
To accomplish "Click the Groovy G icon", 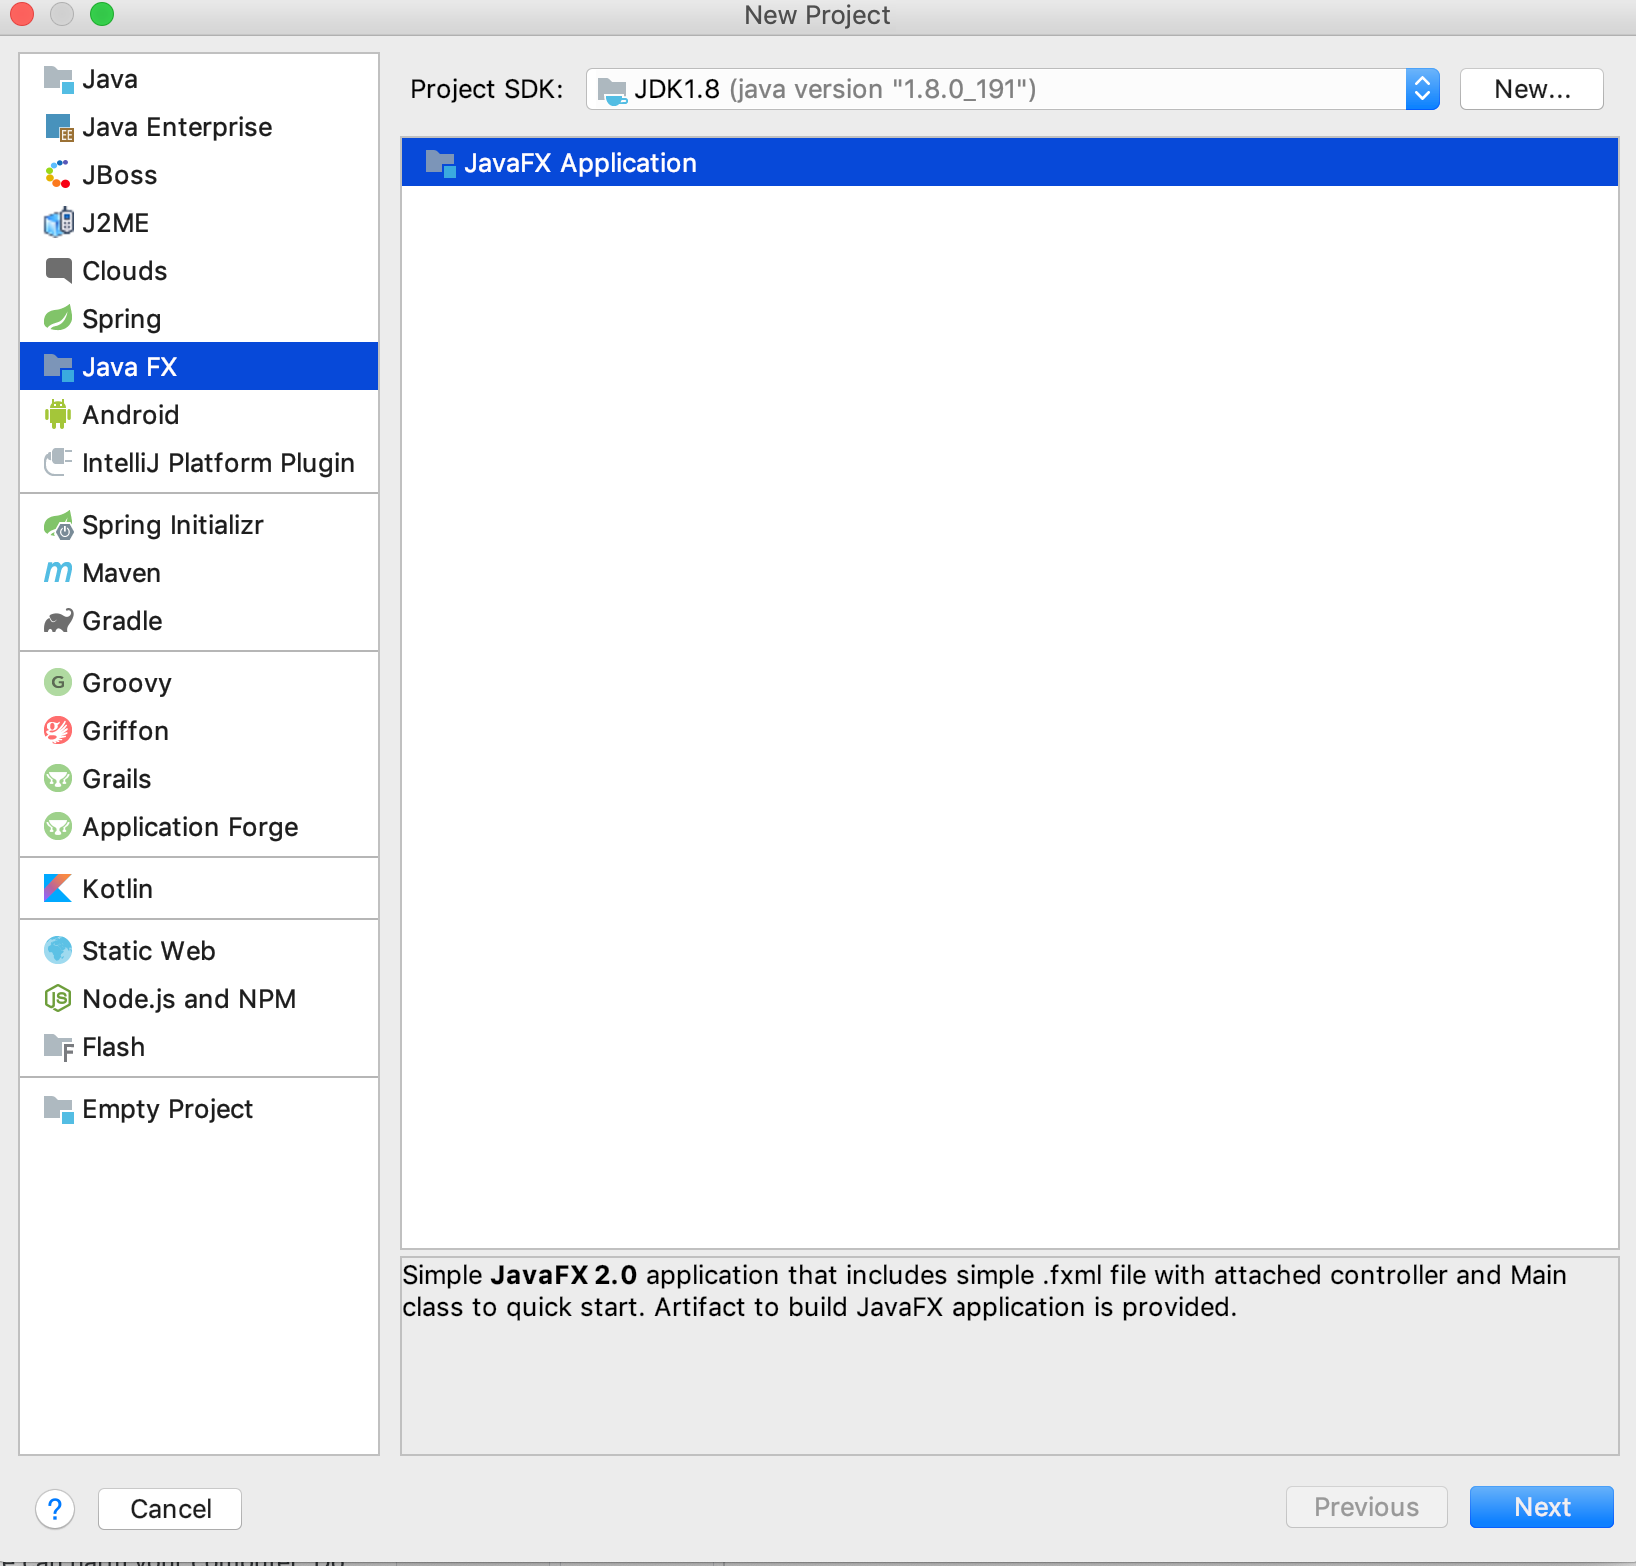I will click(58, 682).
